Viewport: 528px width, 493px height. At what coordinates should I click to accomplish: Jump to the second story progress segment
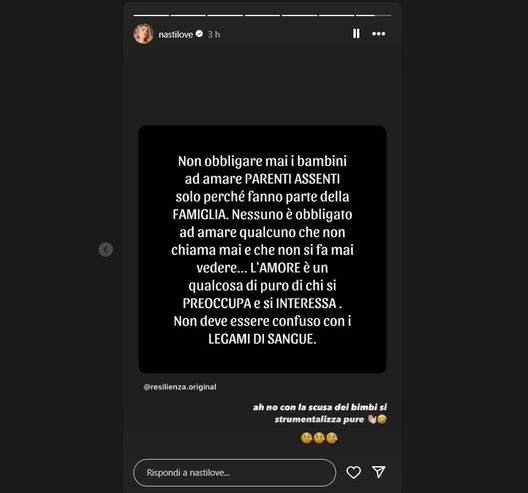click(x=188, y=15)
